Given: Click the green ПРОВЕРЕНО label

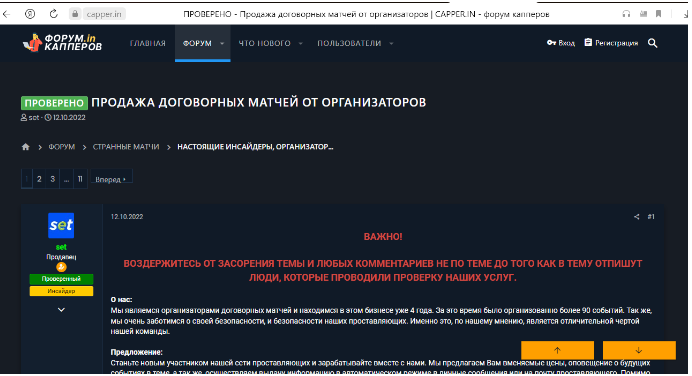Looking at the screenshot, I should pos(54,103).
